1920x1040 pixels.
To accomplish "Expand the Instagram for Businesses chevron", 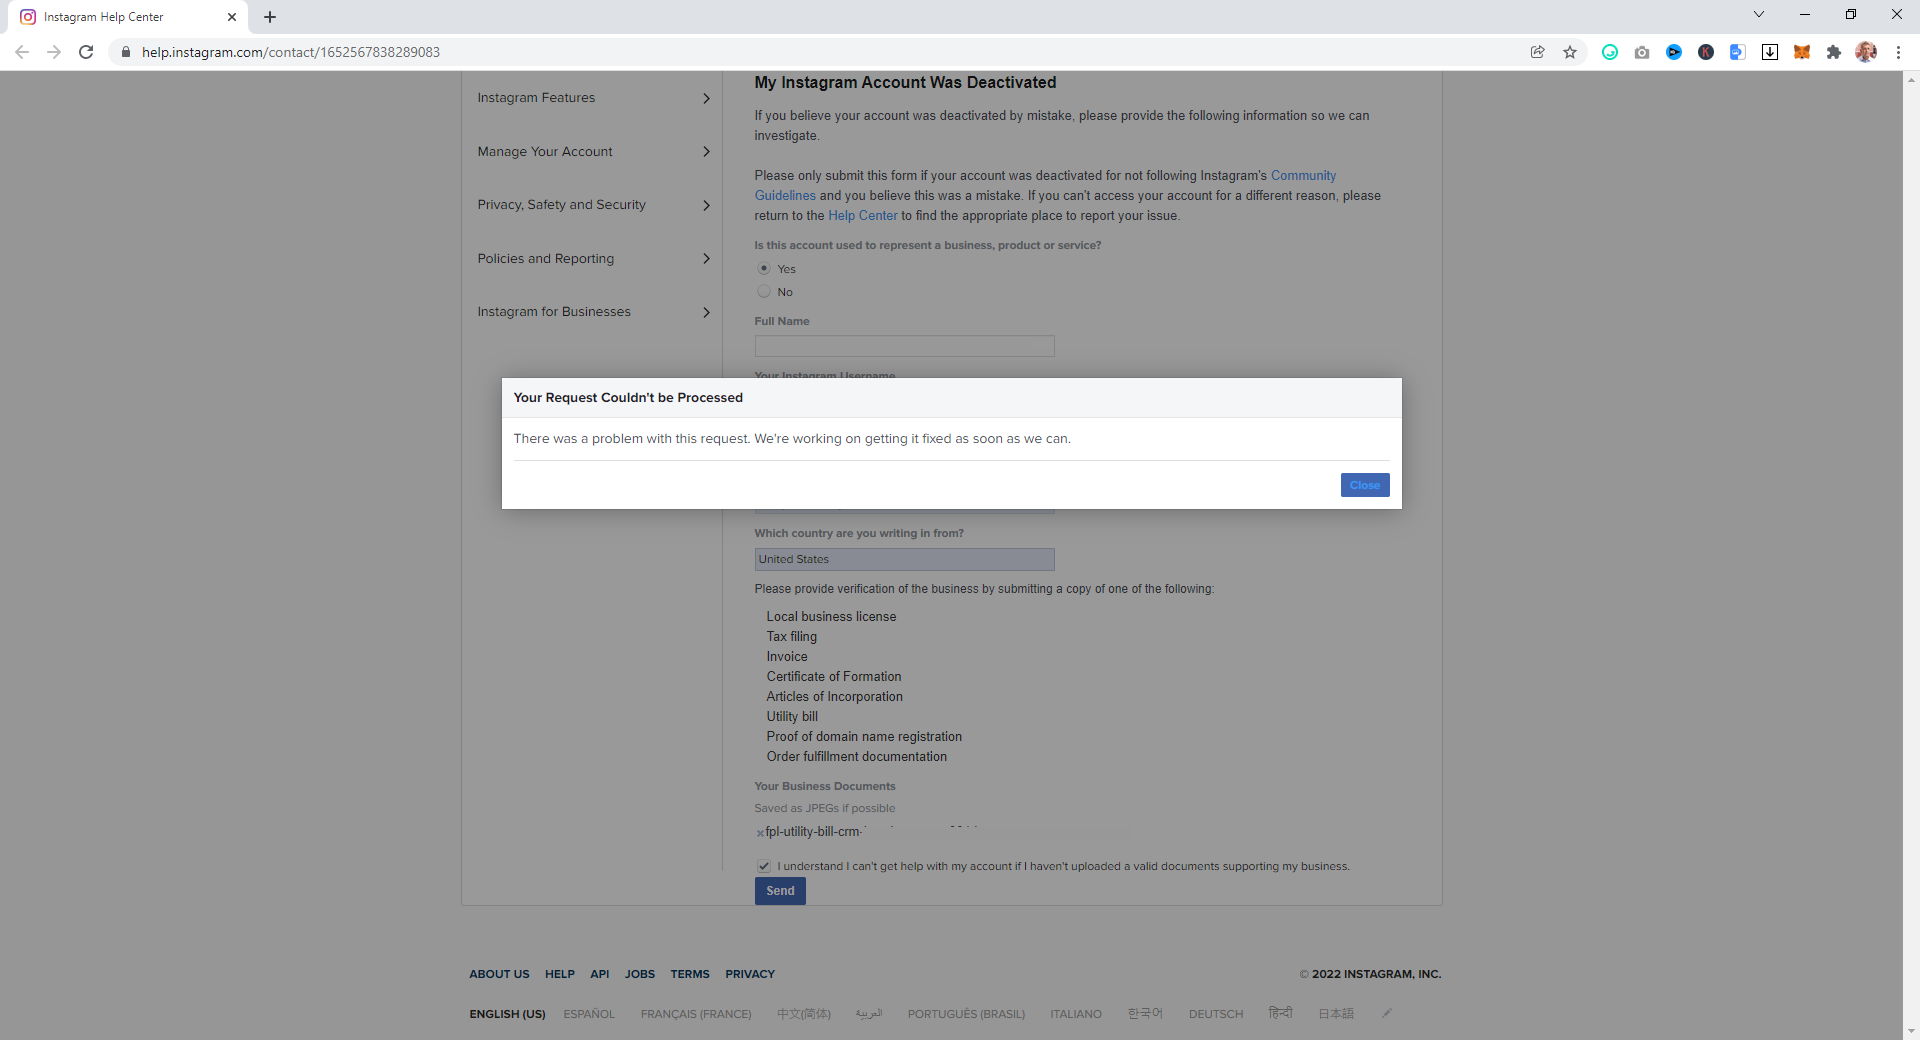I will tap(706, 312).
